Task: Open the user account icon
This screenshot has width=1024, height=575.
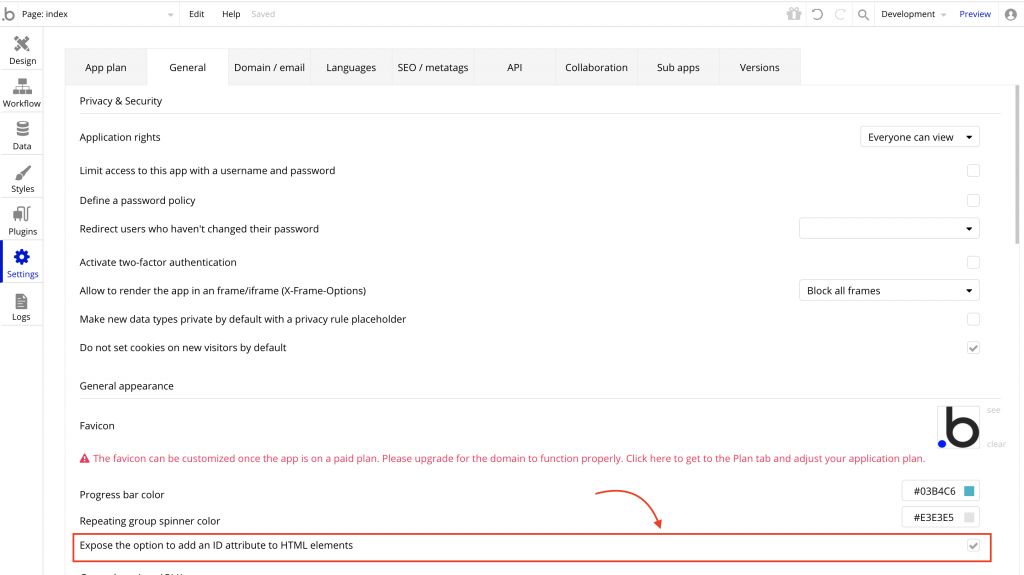Action: (1011, 14)
